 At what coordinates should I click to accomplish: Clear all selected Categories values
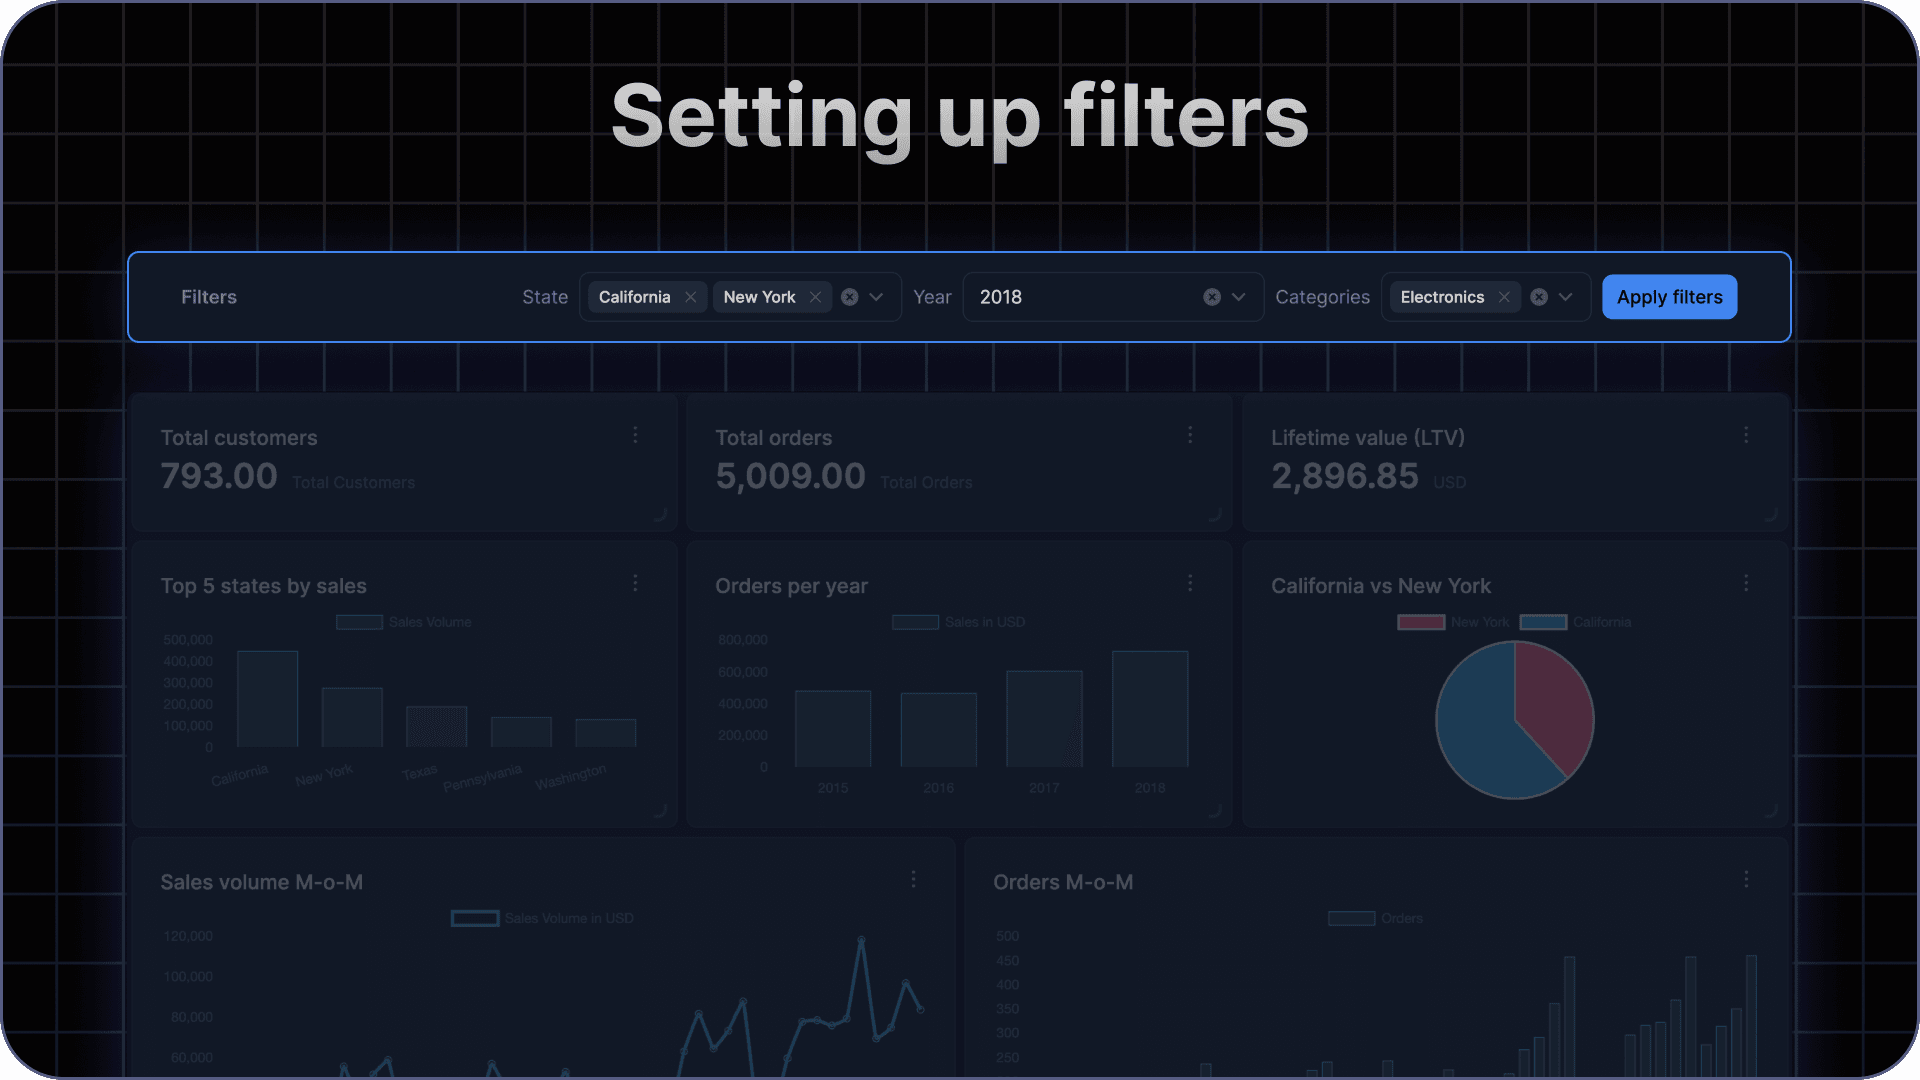pyautogui.click(x=1539, y=297)
